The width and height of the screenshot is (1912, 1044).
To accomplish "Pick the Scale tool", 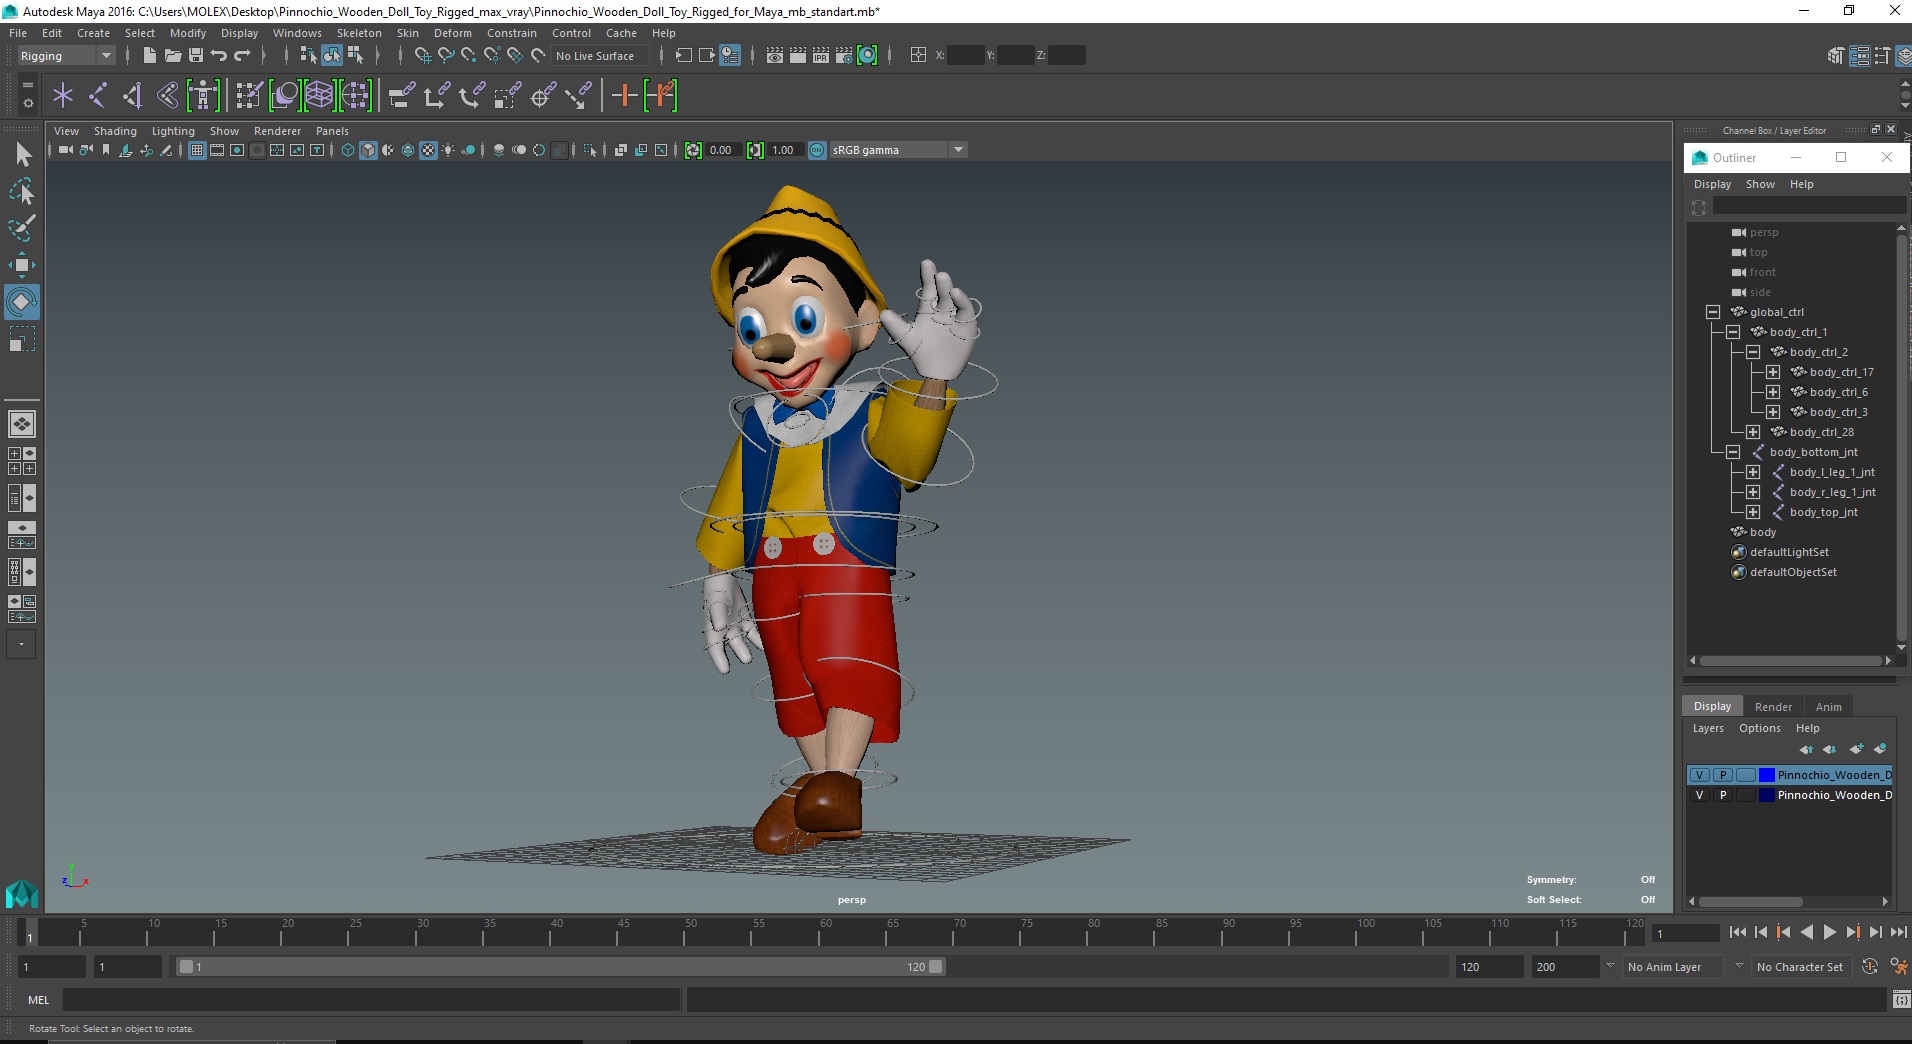I will coord(22,339).
